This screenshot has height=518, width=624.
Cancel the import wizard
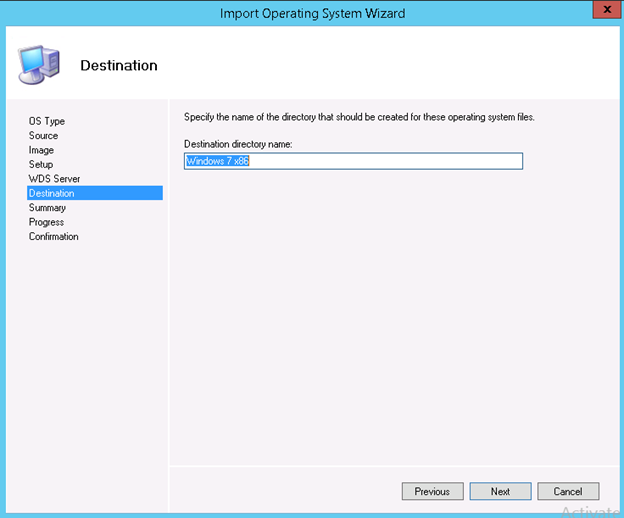pyautogui.click(x=567, y=491)
